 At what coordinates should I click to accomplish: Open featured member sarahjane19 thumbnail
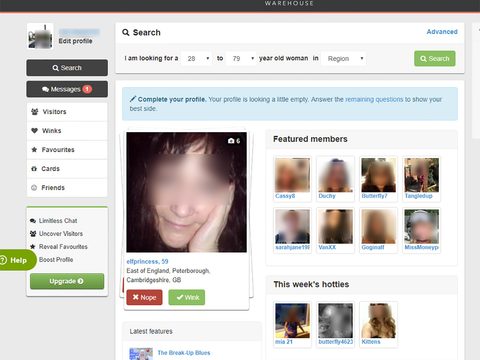click(292, 226)
